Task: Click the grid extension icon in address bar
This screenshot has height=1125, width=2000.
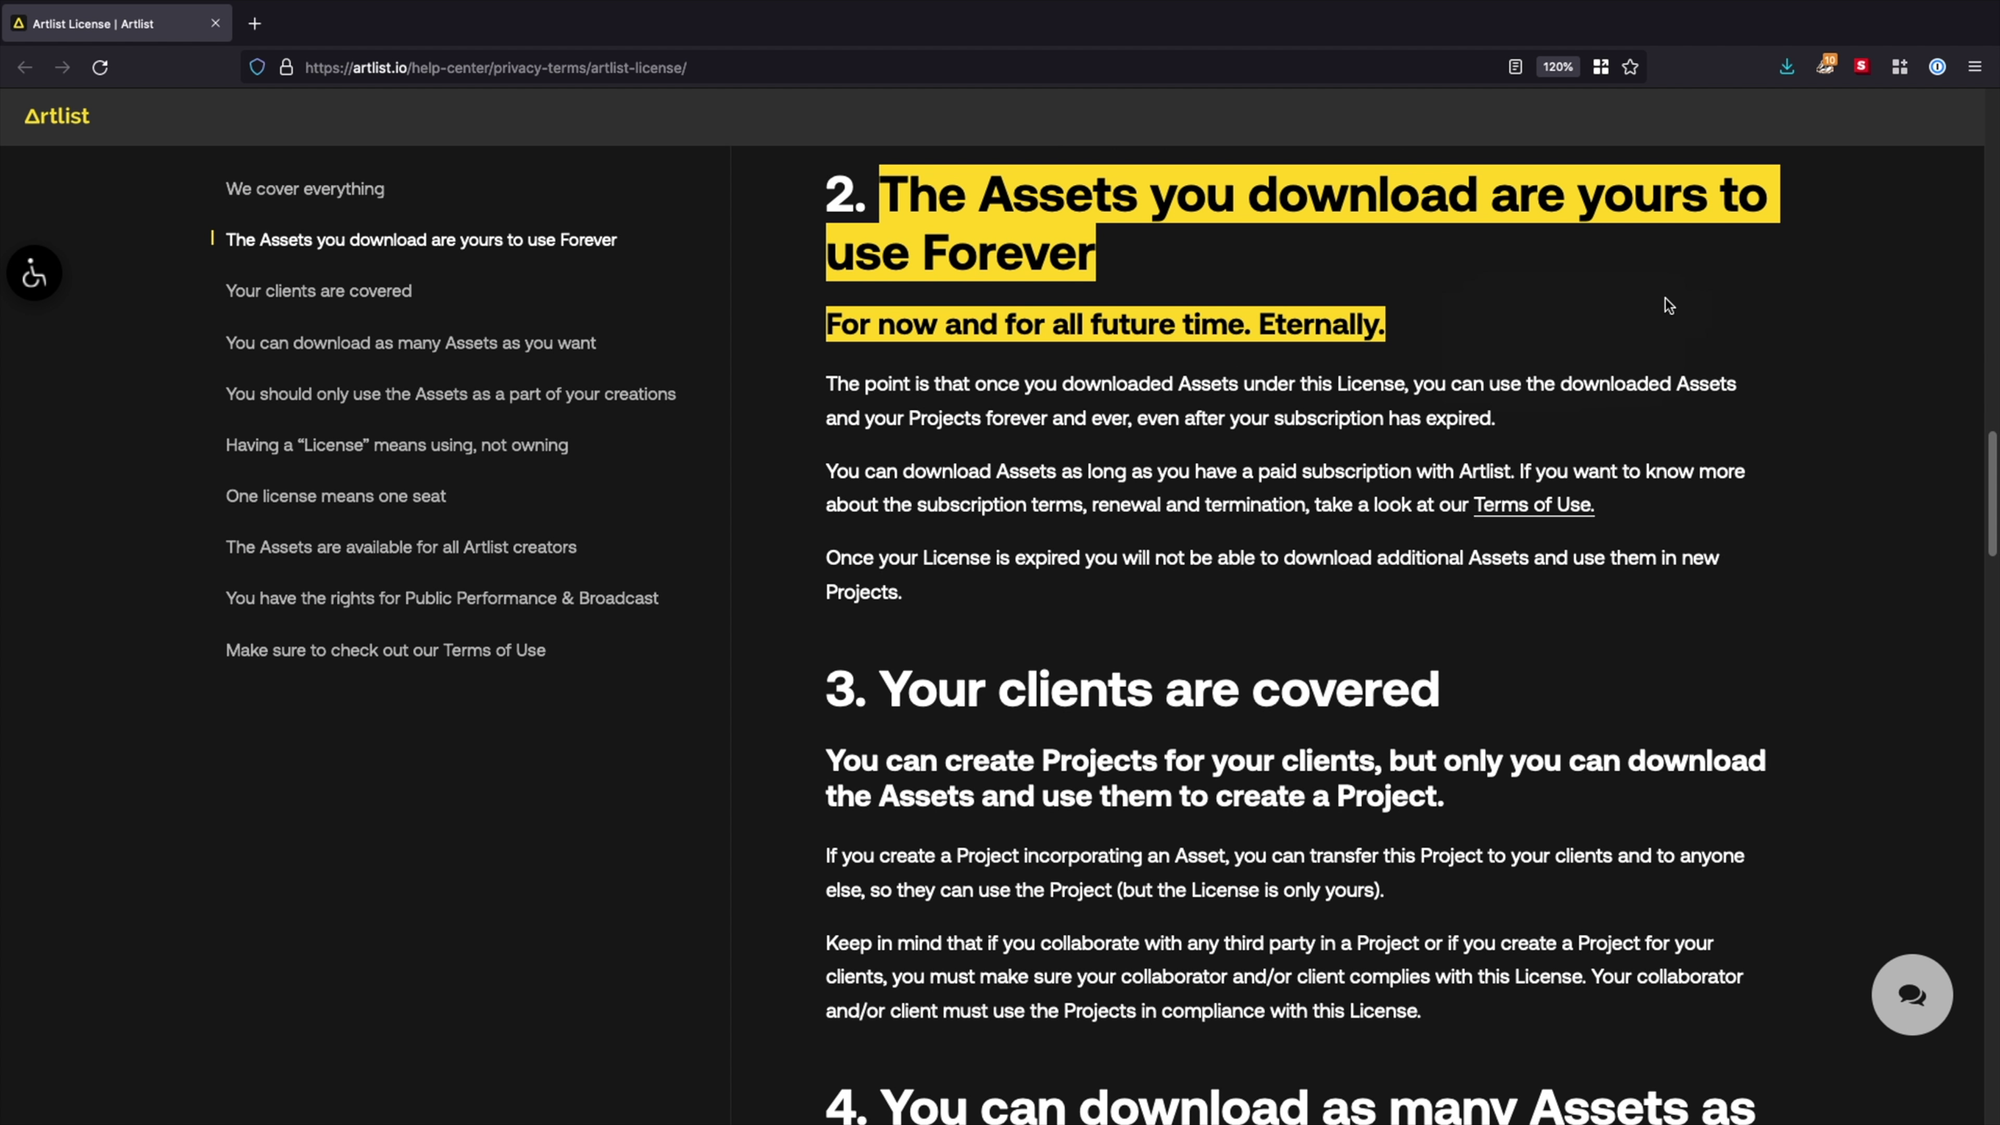Action: (x=1600, y=67)
